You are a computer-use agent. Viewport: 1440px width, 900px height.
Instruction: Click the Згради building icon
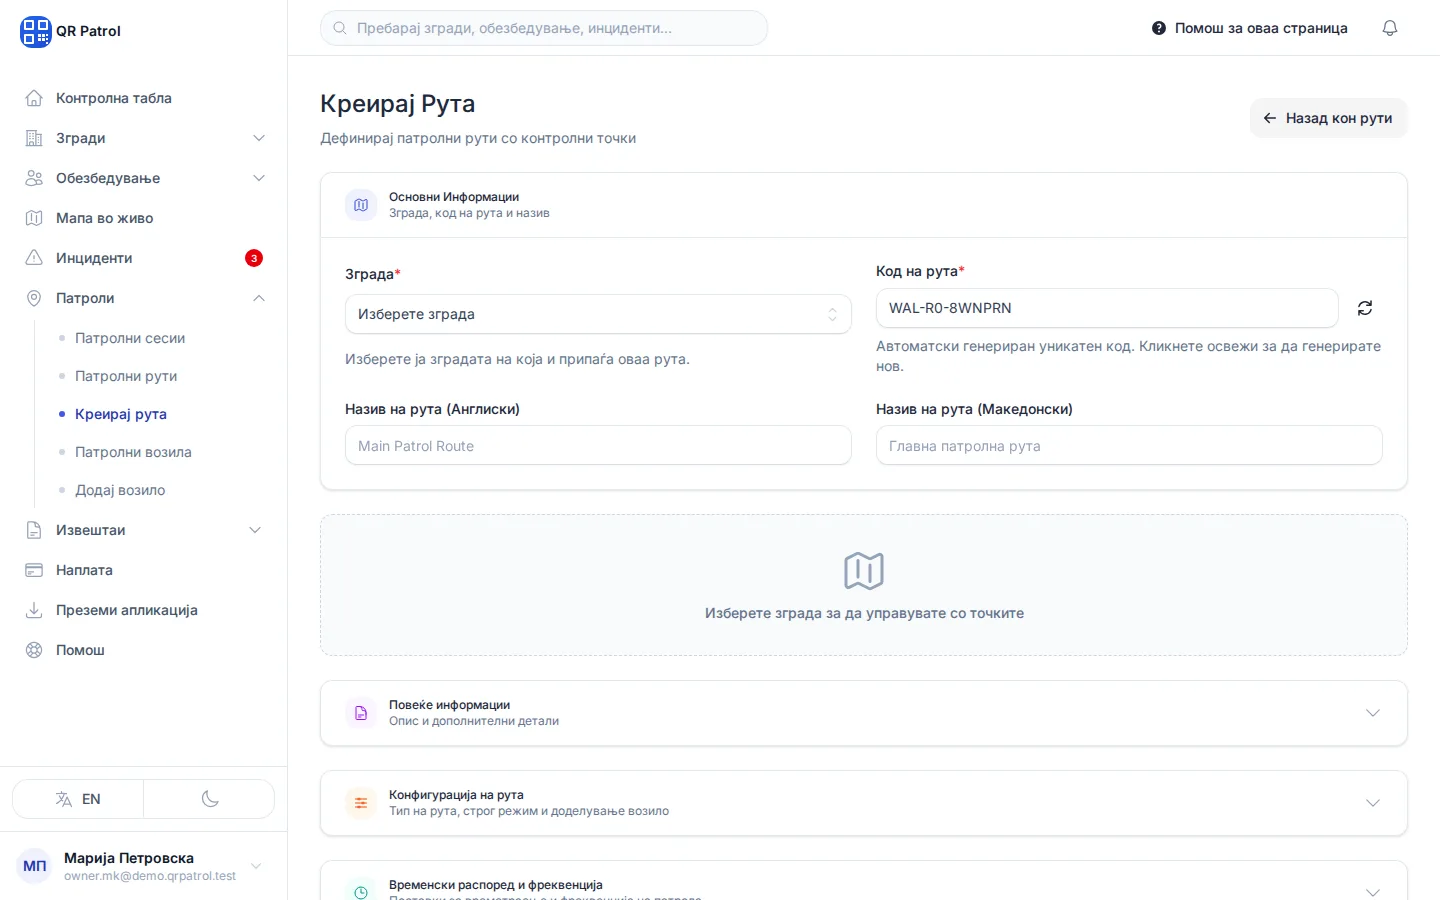coord(34,138)
